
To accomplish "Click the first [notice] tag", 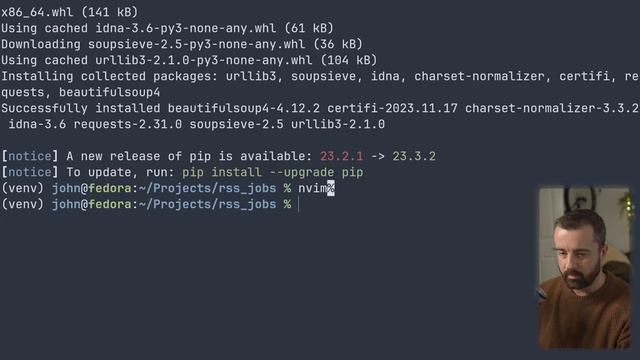I will [x=30, y=156].
